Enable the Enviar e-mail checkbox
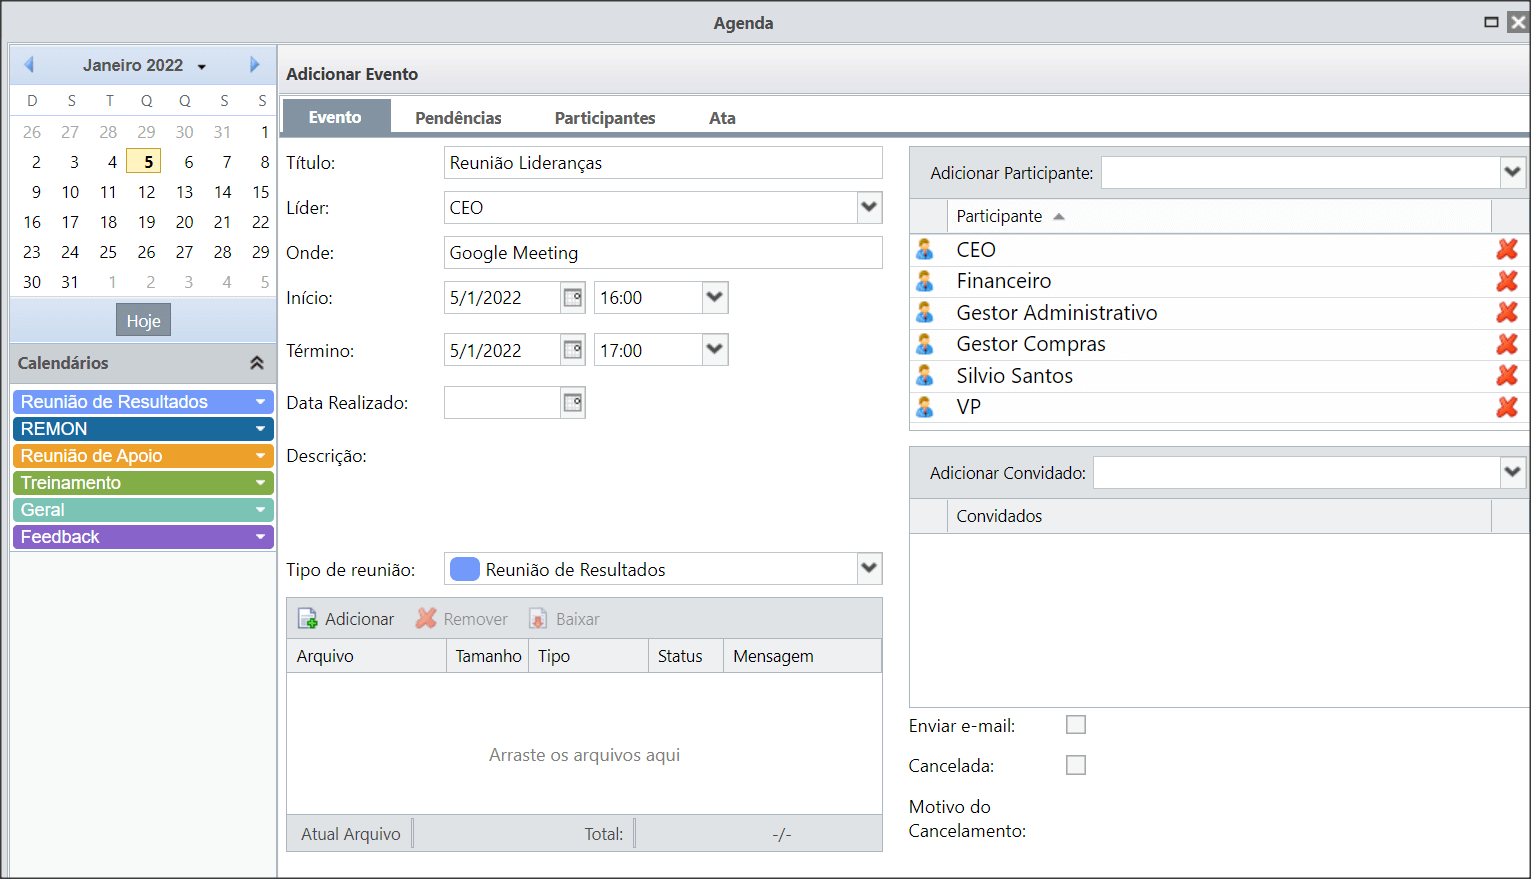Image resolution: width=1531 pixels, height=879 pixels. coord(1076,725)
